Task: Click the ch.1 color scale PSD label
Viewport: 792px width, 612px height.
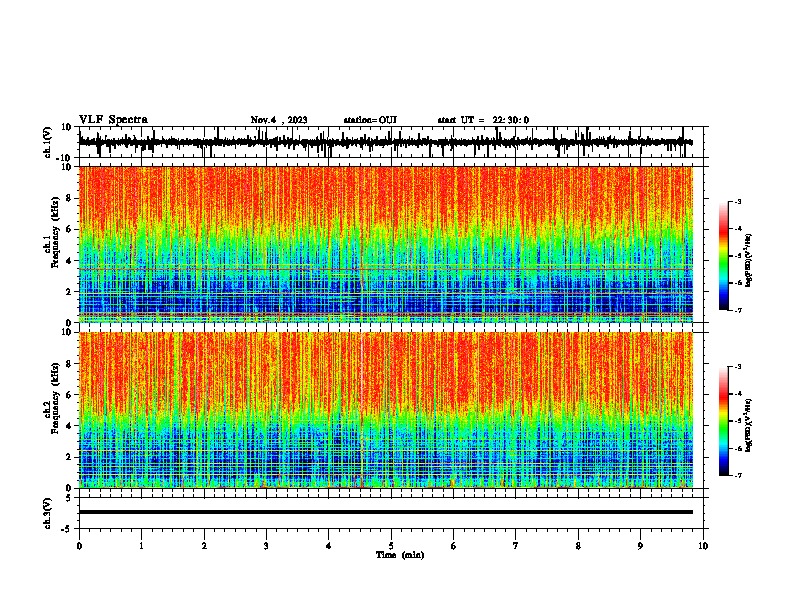Action: pos(749,261)
